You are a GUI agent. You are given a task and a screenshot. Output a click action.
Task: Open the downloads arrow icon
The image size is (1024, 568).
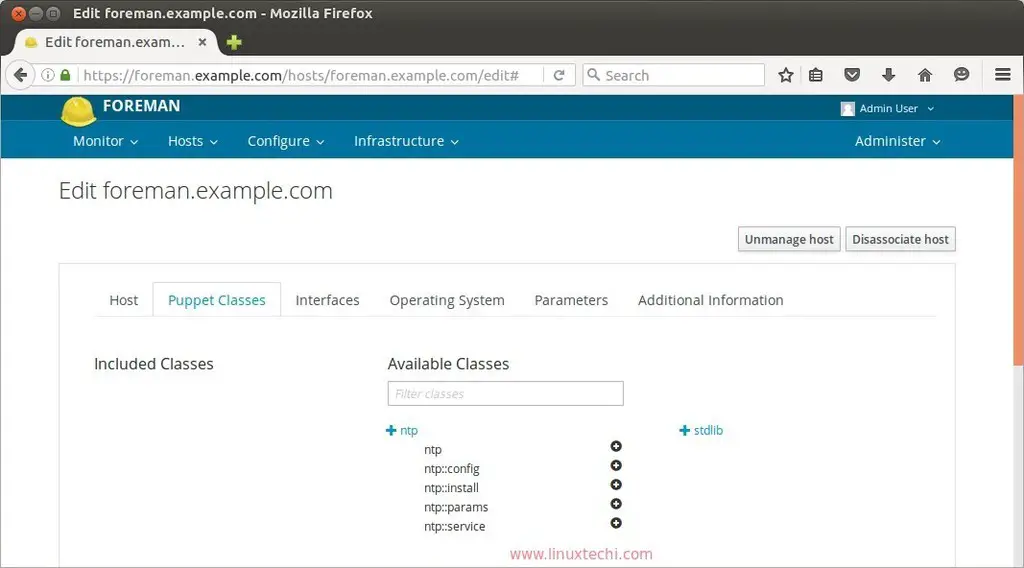(888, 75)
